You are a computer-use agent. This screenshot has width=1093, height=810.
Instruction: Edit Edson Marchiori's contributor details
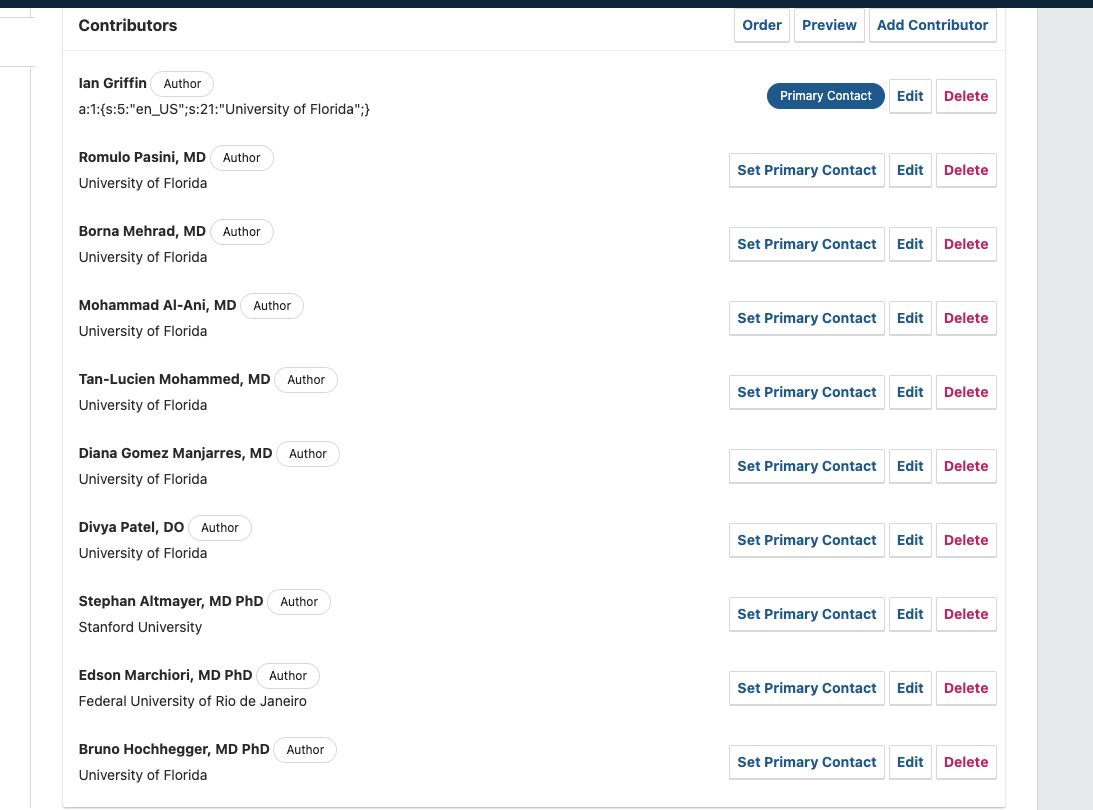[x=910, y=688]
